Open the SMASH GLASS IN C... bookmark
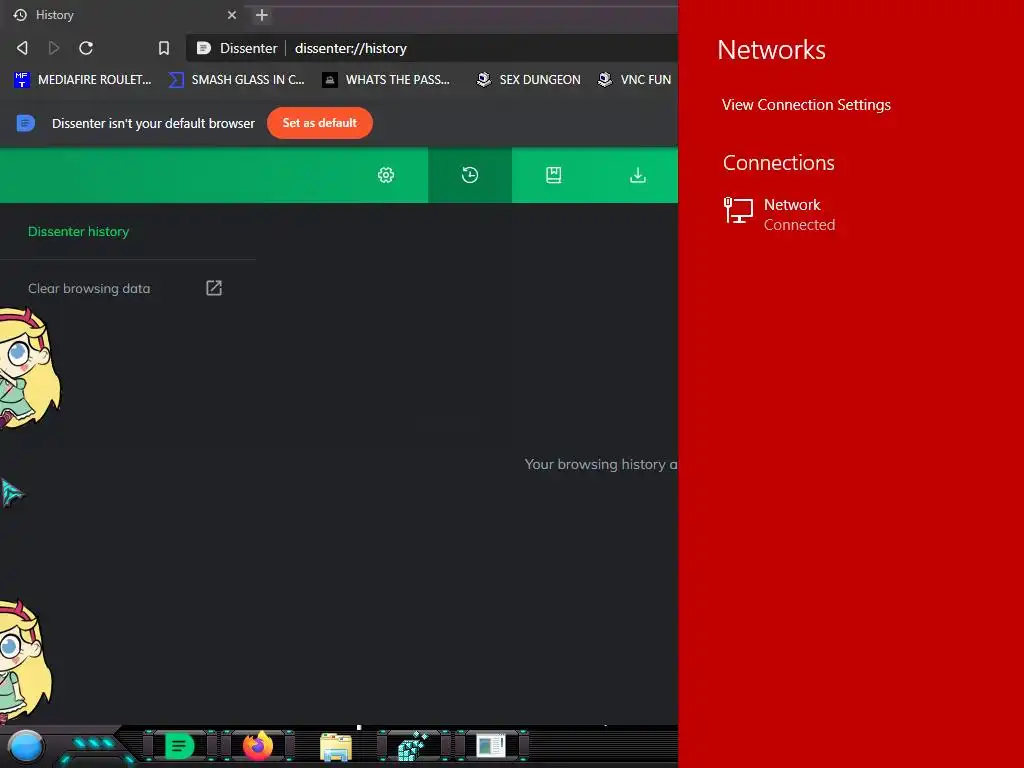The height and width of the screenshot is (768, 1024). 236,80
